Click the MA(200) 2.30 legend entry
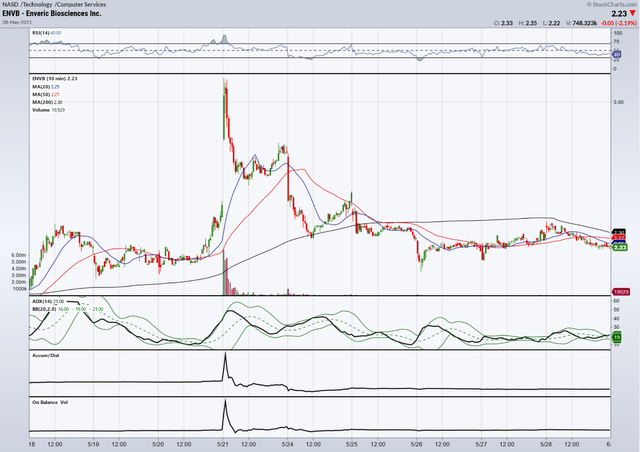 47,102
